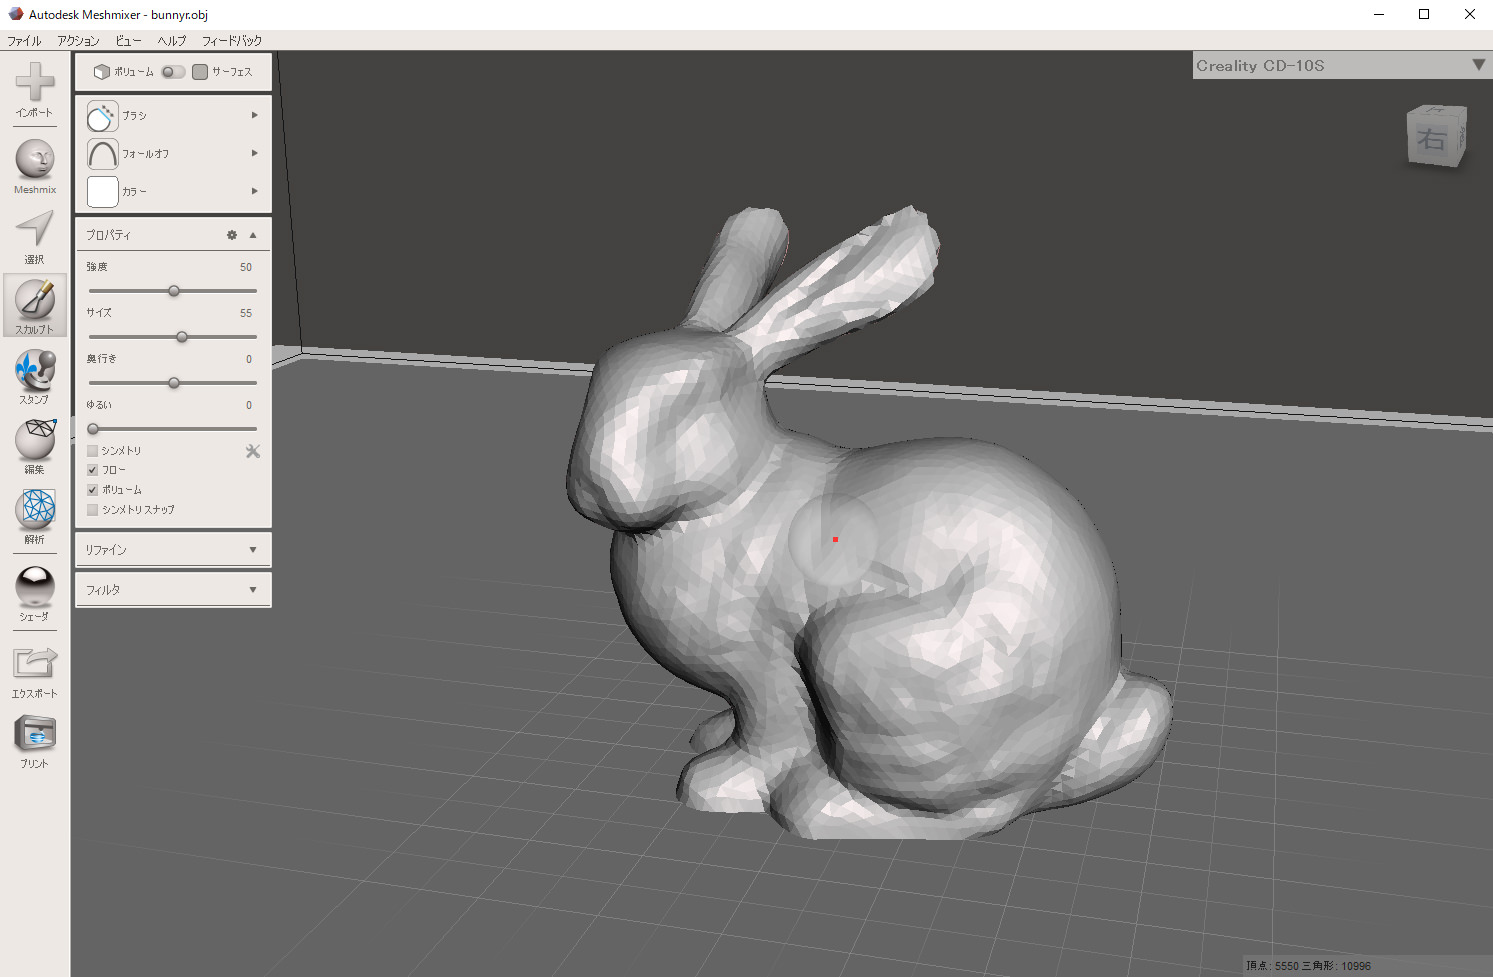1493x977 pixels.
Task: Enable the シンメトリ checkbox
Action: click(x=93, y=451)
